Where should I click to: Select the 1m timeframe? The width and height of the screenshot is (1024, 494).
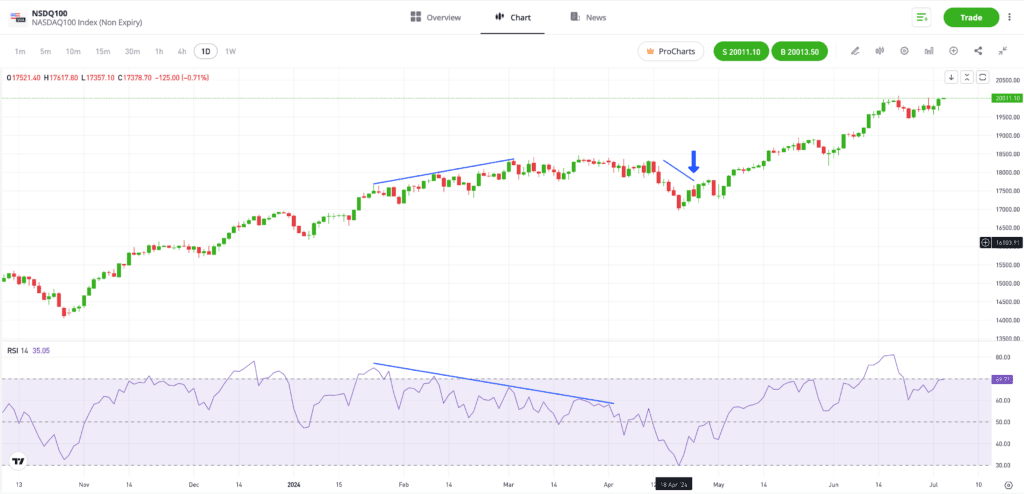(20, 51)
